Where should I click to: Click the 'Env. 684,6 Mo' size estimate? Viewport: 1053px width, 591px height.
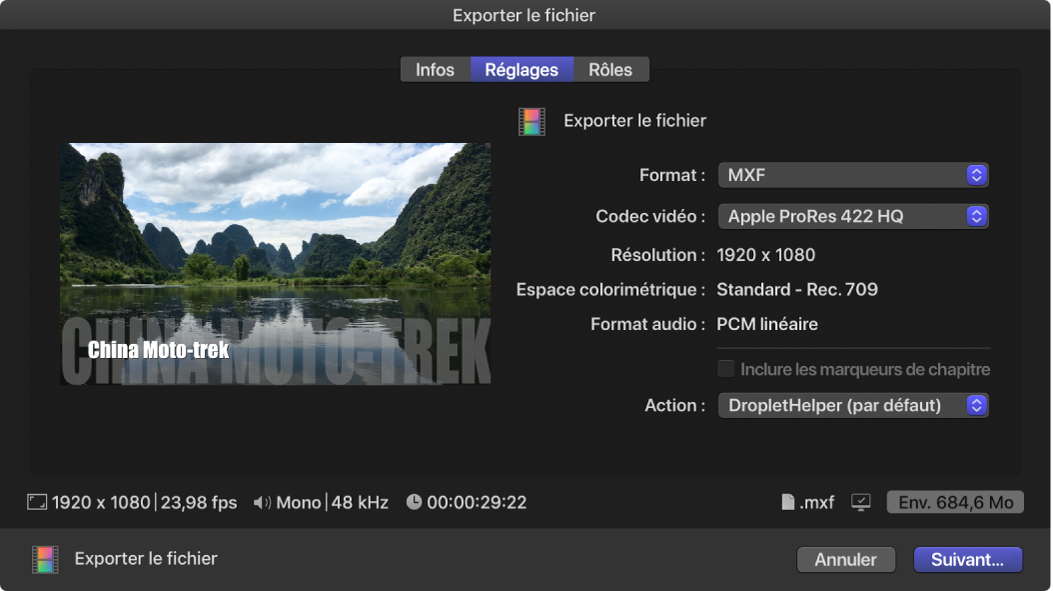click(954, 502)
